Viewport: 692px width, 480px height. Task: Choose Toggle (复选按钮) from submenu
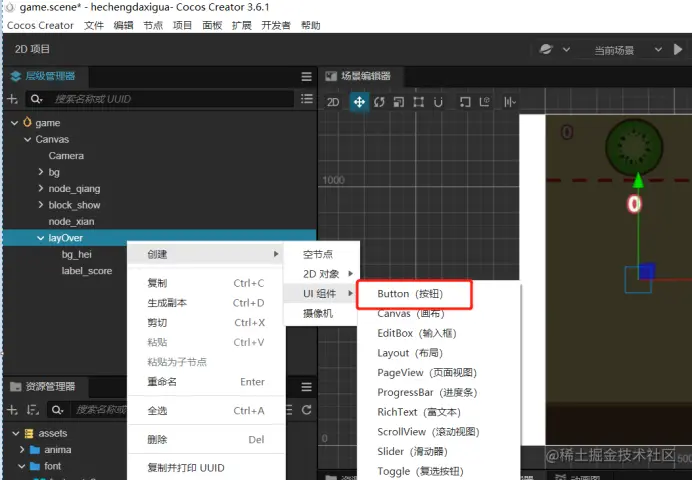pos(421,471)
